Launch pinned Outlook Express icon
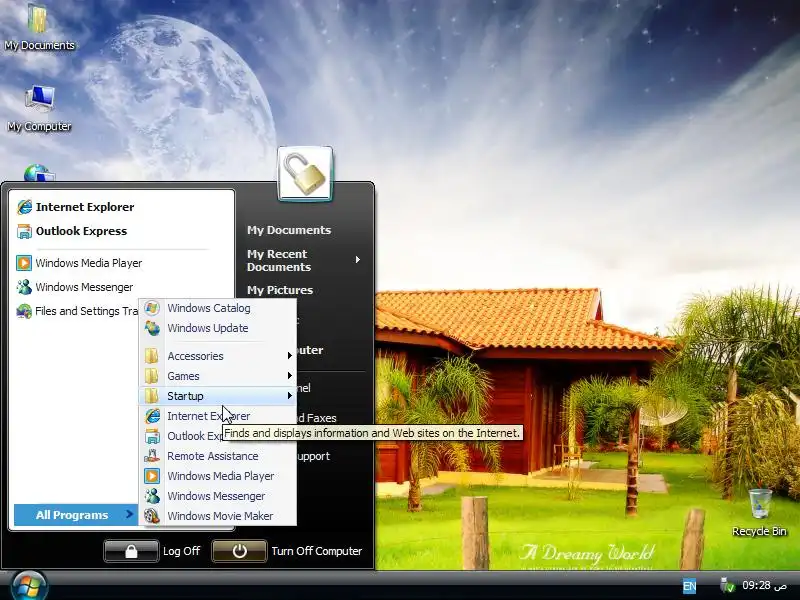This screenshot has height=600, width=800. click(24, 231)
